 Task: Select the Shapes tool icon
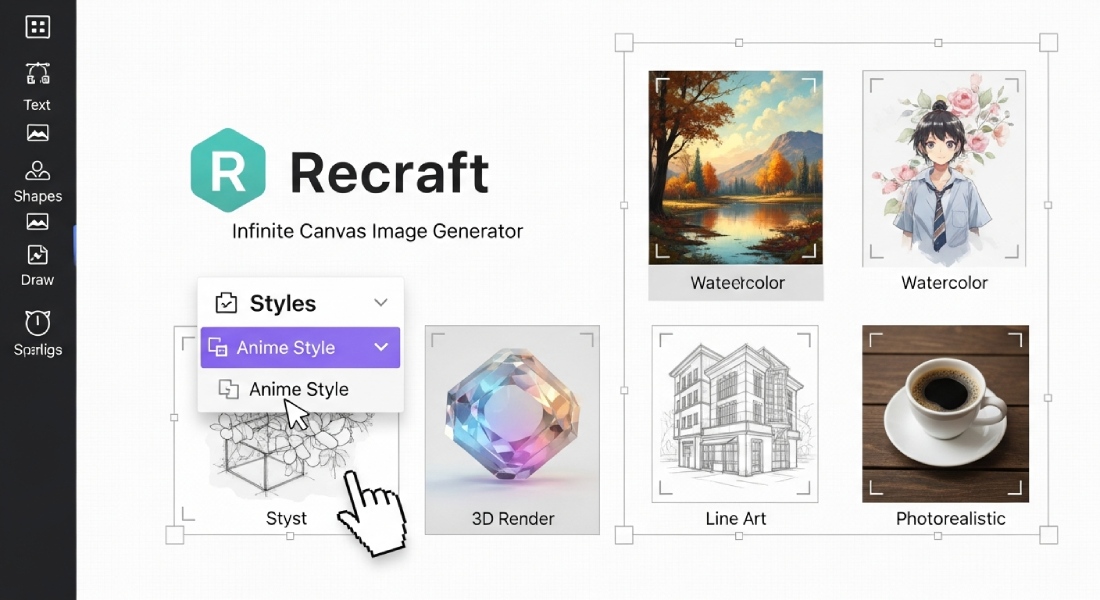click(37, 171)
